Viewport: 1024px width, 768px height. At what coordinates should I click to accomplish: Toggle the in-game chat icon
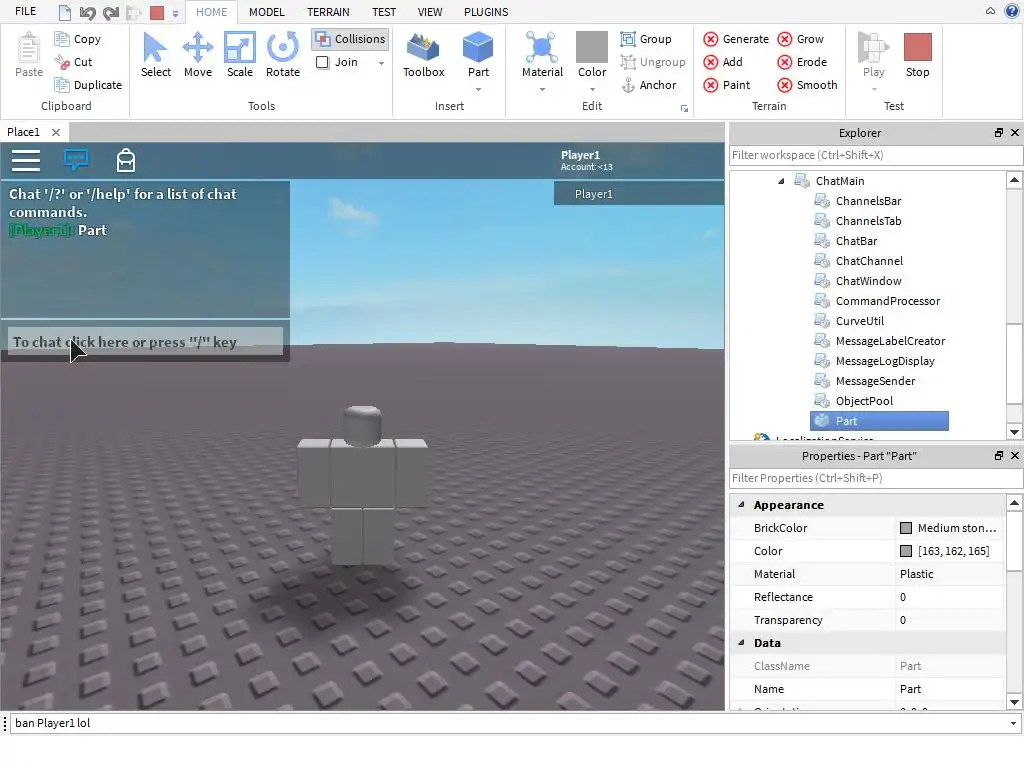76,160
